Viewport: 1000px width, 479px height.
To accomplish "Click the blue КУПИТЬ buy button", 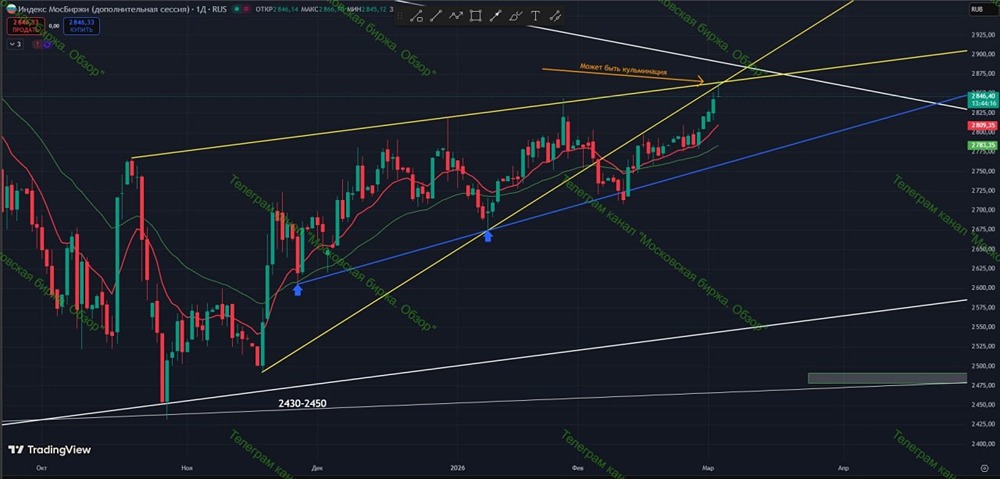I will coord(82,26).
